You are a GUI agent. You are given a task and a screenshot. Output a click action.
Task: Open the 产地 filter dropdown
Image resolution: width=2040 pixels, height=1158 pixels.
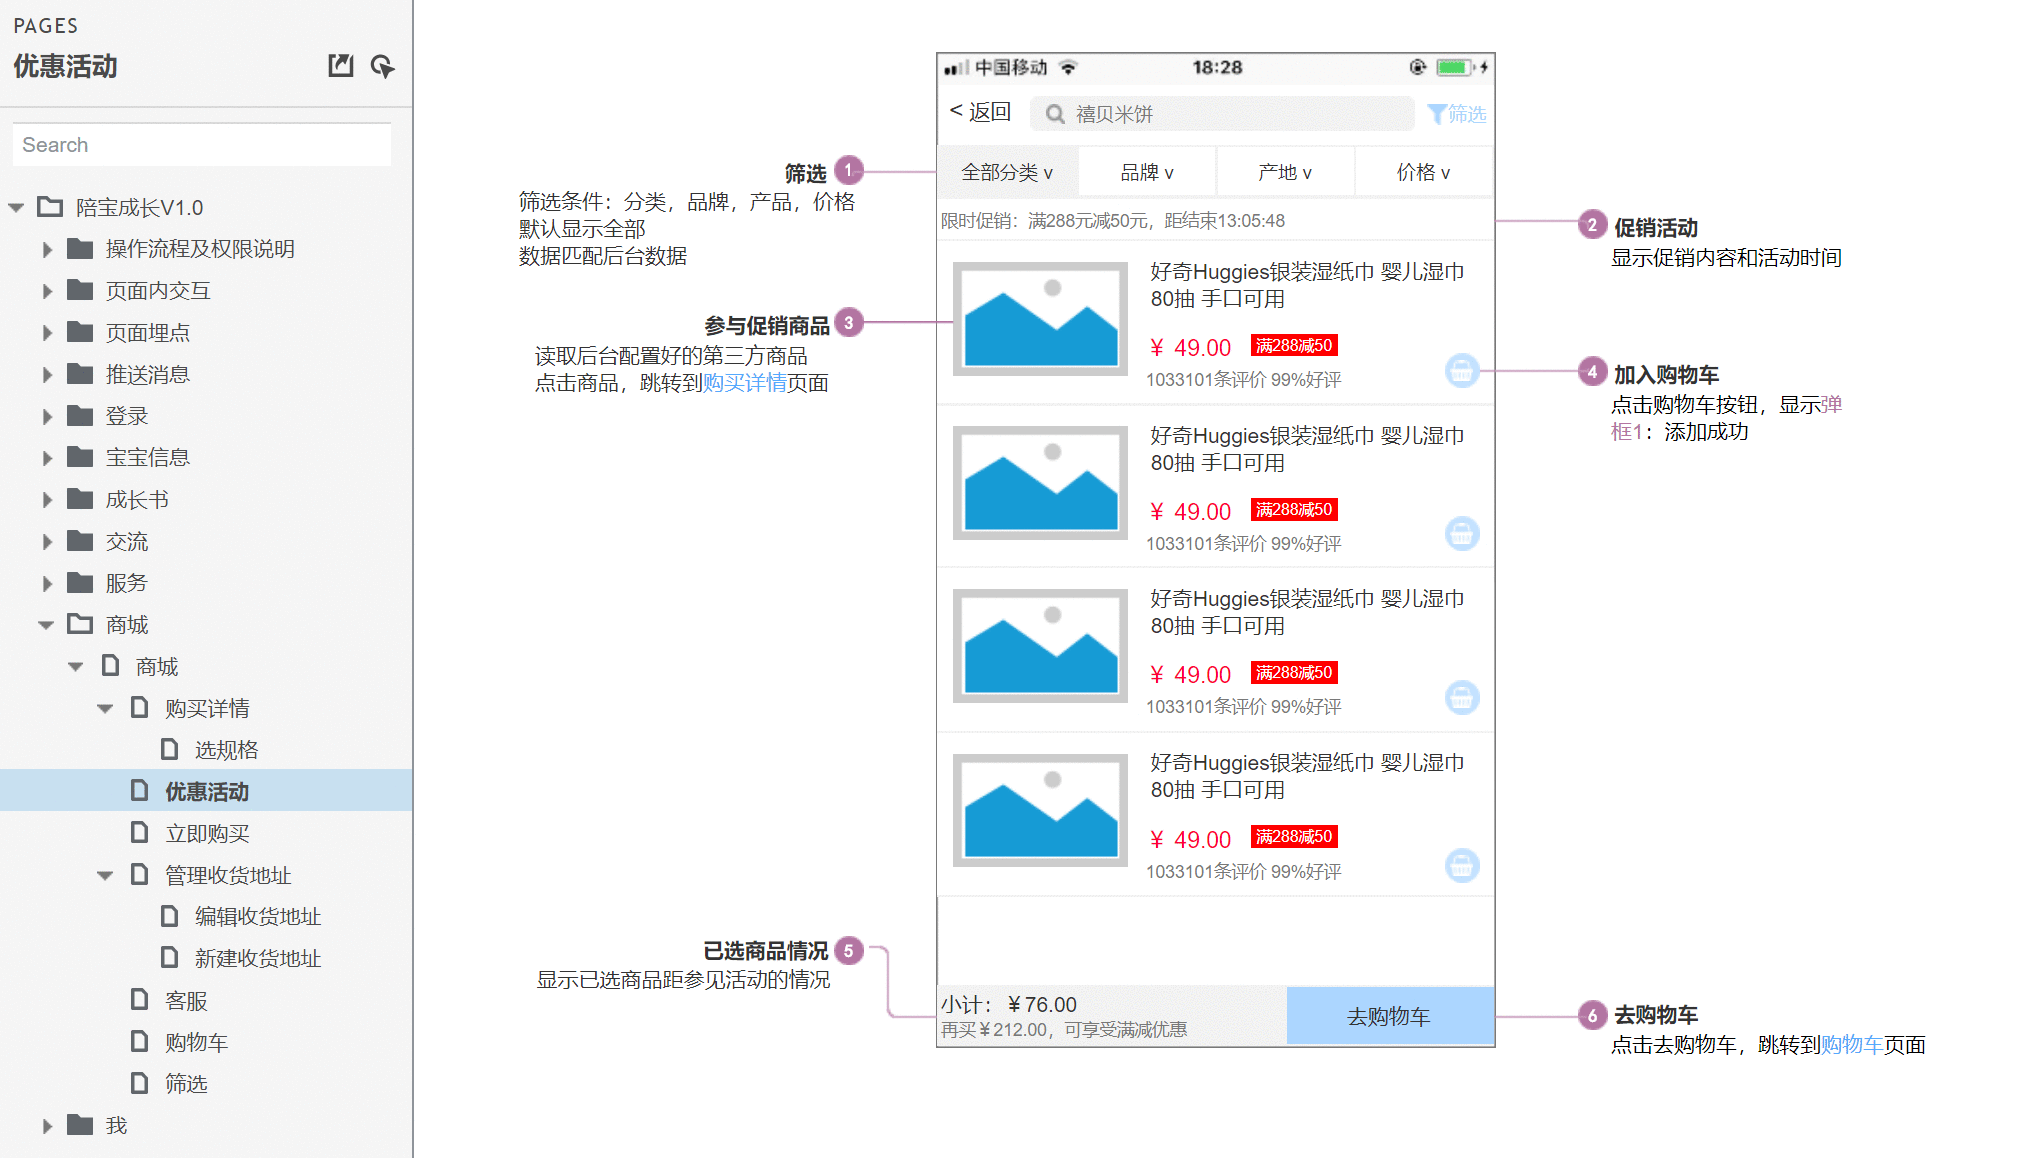point(1285,172)
